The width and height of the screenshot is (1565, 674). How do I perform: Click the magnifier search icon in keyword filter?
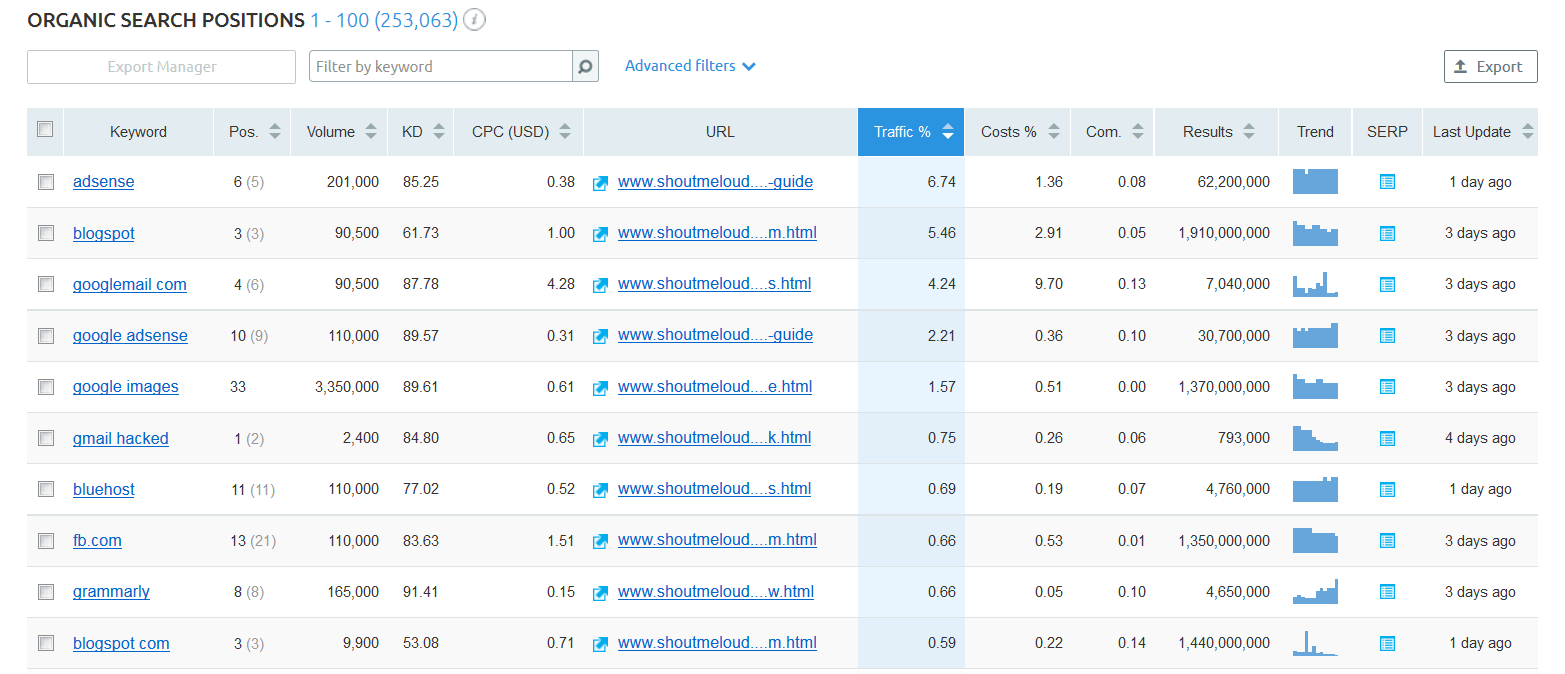tap(585, 67)
